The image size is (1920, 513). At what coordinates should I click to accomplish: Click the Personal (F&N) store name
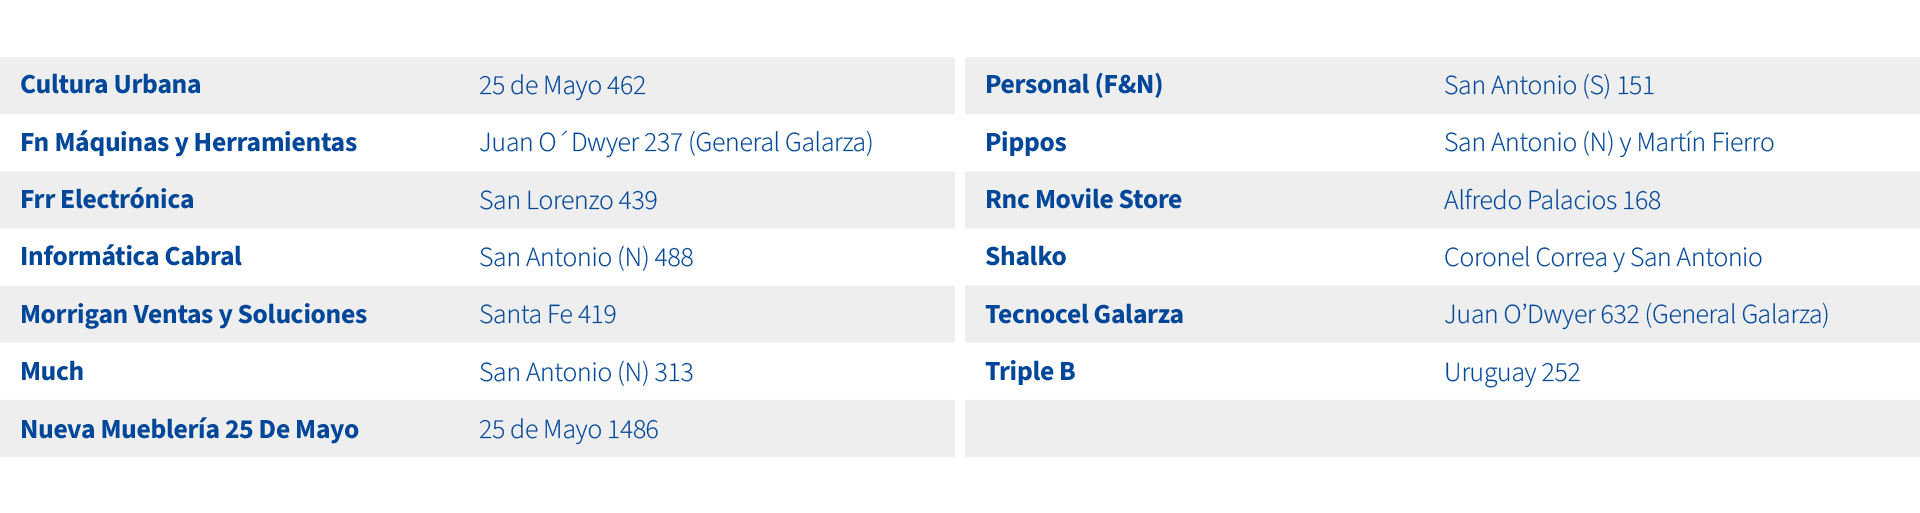1073,85
